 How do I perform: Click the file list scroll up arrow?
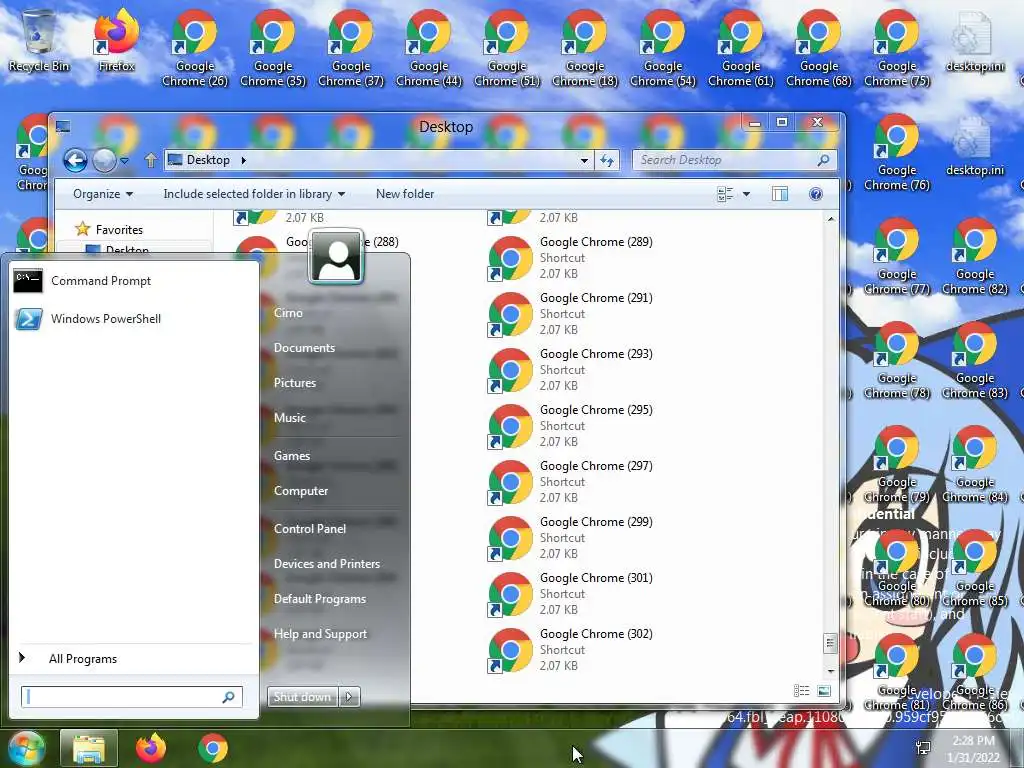coord(830,219)
